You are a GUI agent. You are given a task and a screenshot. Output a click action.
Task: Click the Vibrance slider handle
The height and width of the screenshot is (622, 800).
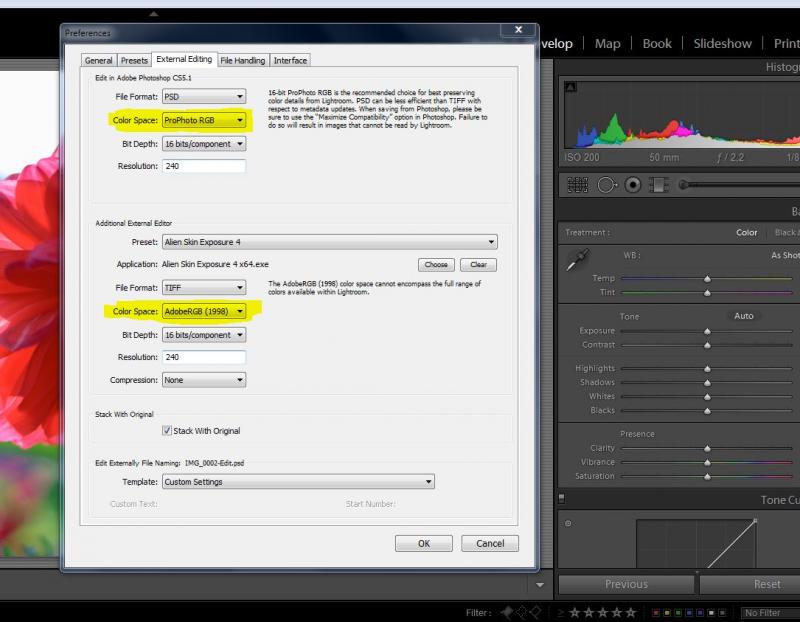[707, 462]
